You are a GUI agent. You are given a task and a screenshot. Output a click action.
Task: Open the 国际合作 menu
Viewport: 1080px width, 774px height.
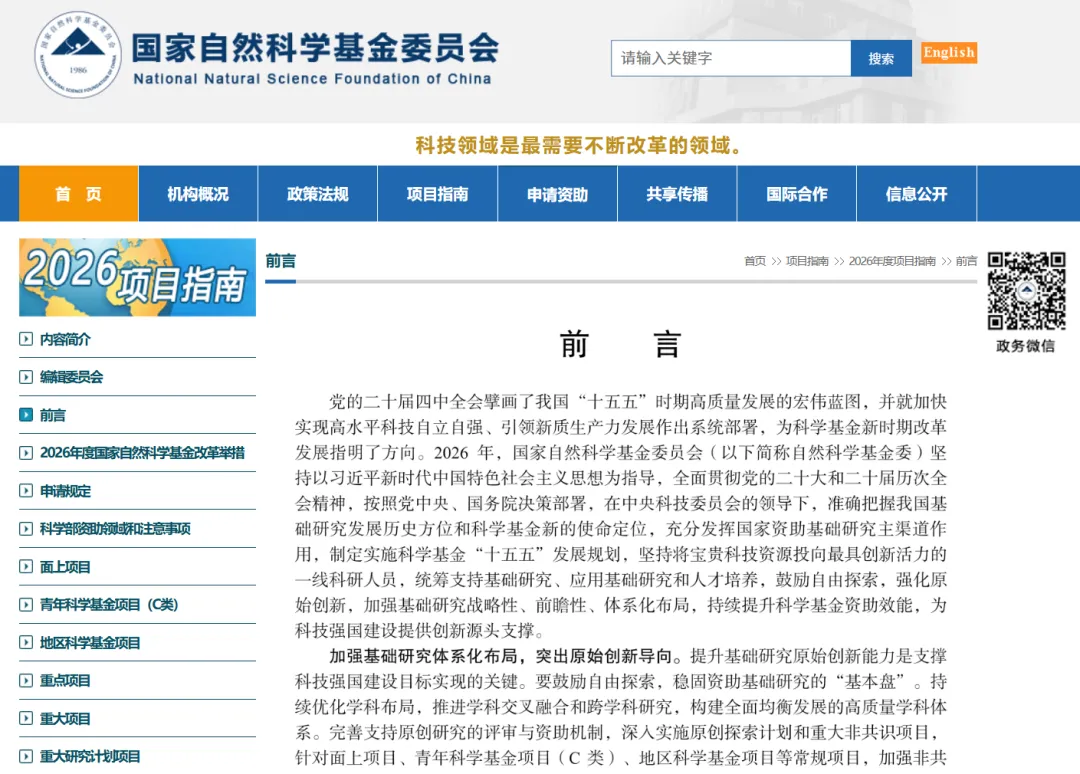[797, 194]
